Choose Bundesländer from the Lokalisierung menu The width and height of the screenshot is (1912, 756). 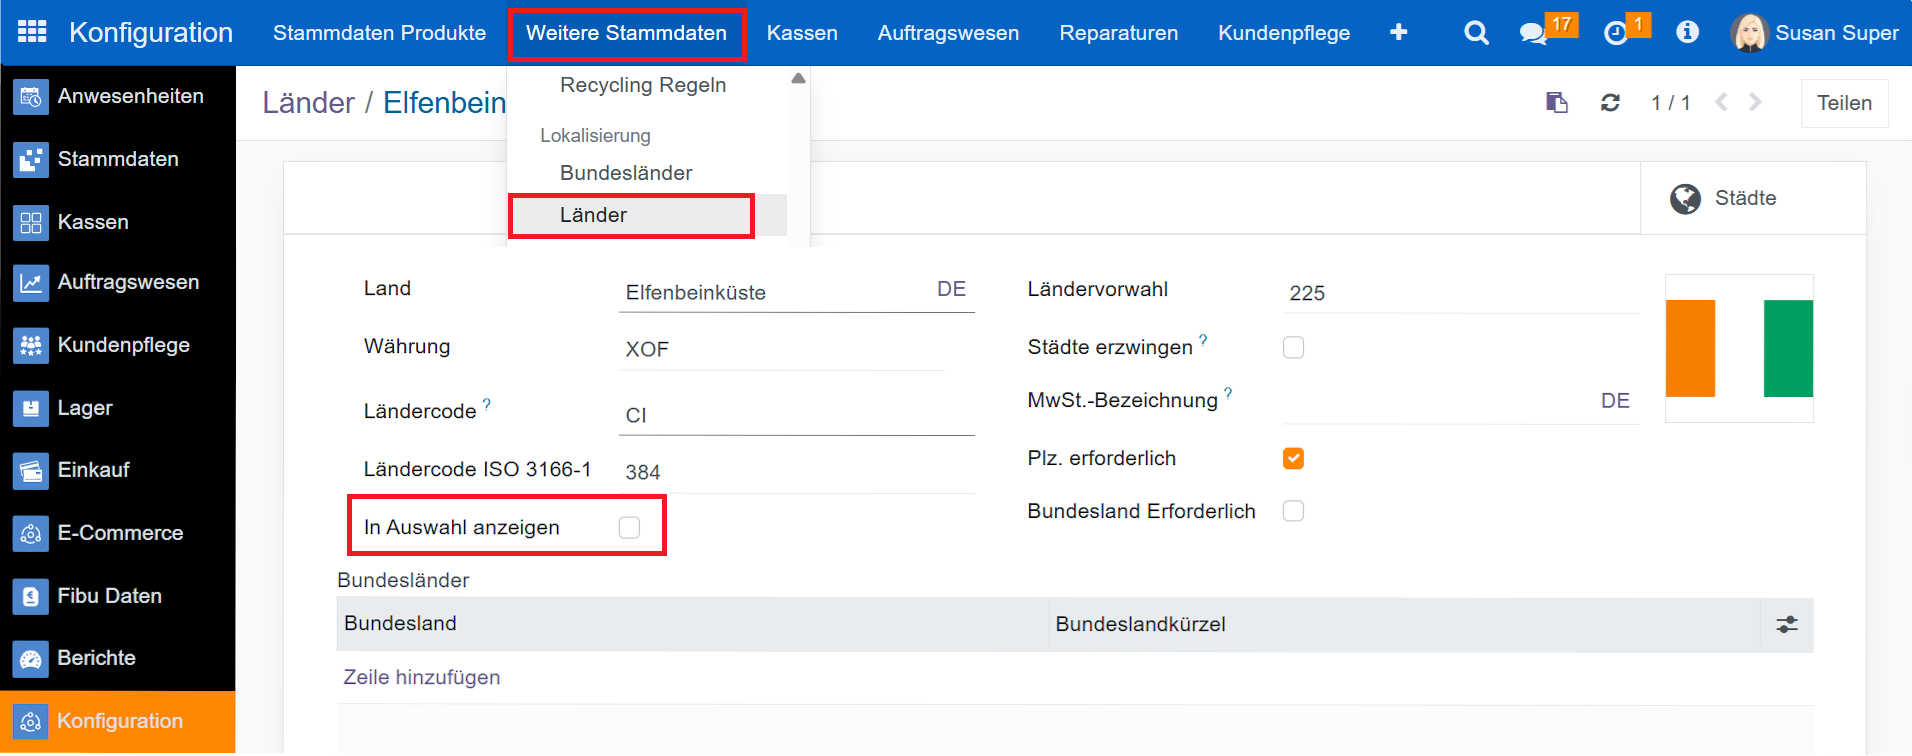626,173
